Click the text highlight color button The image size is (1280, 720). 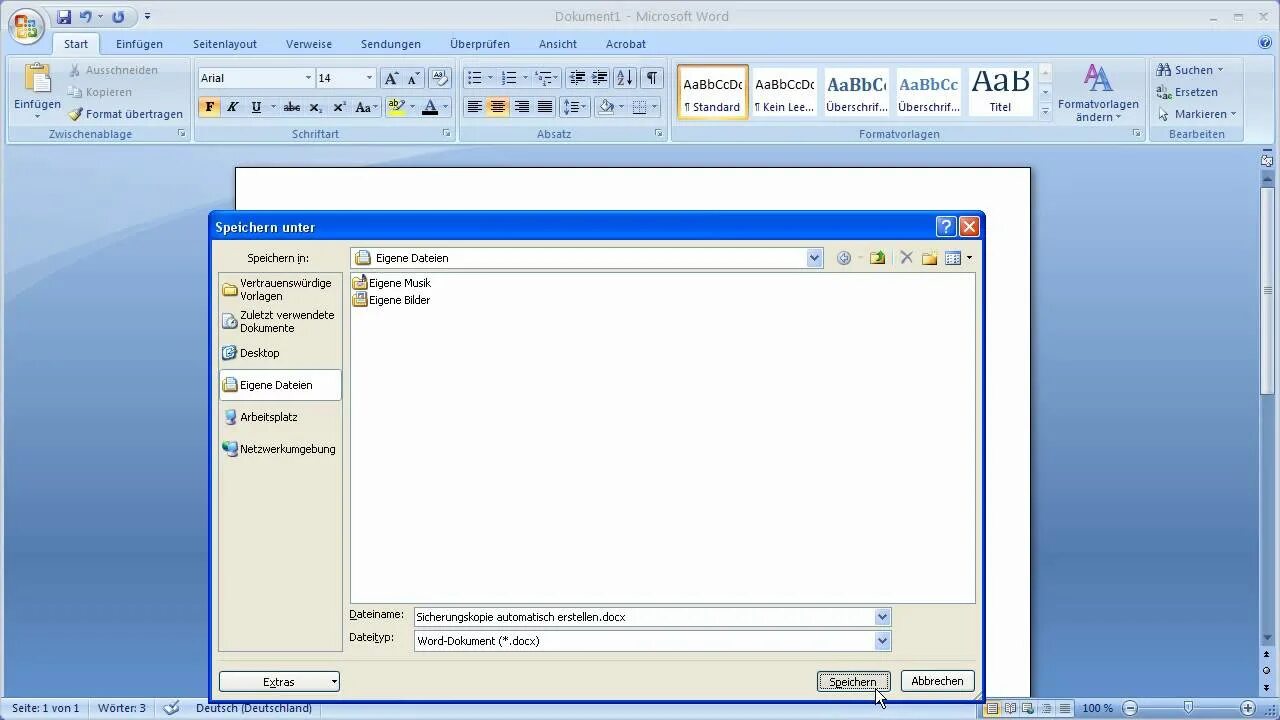tap(396, 107)
